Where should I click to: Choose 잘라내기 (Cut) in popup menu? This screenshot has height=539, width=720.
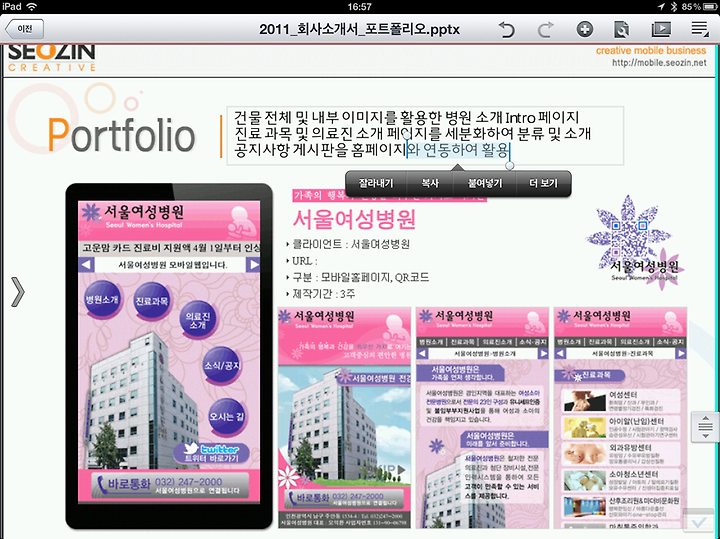pos(376,183)
